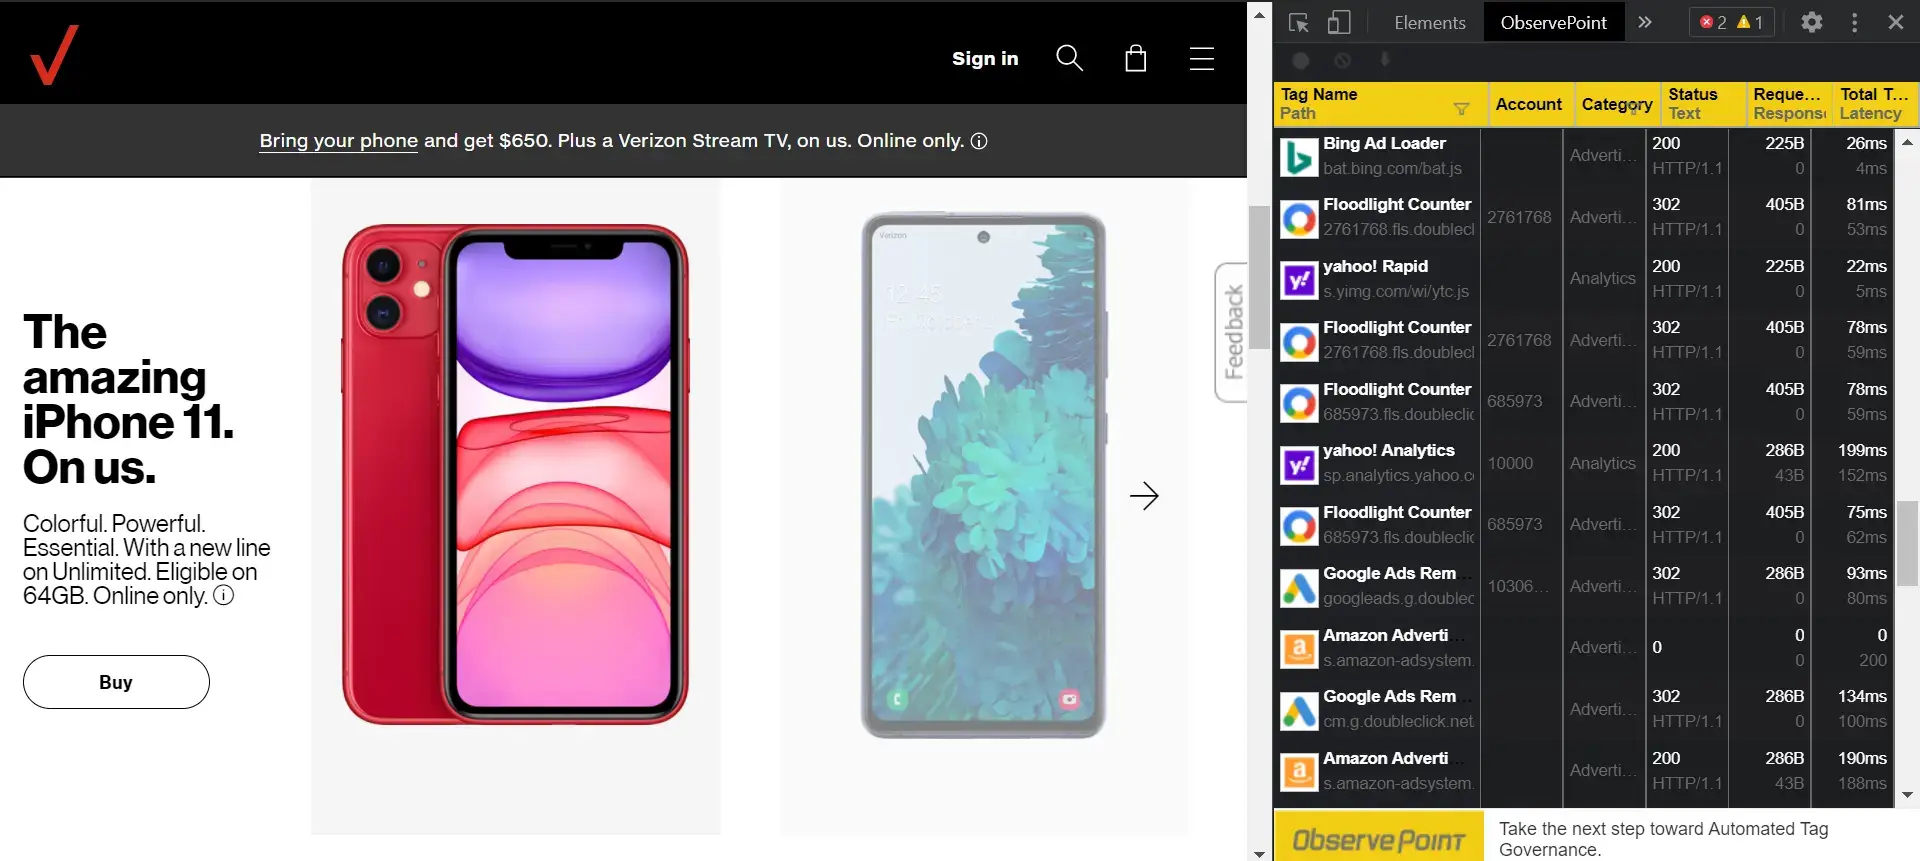The height and width of the screenshot is (861, 1920).
Task: Toggle the ObservePoint record circle button
Action: [x=1300, y=60]
